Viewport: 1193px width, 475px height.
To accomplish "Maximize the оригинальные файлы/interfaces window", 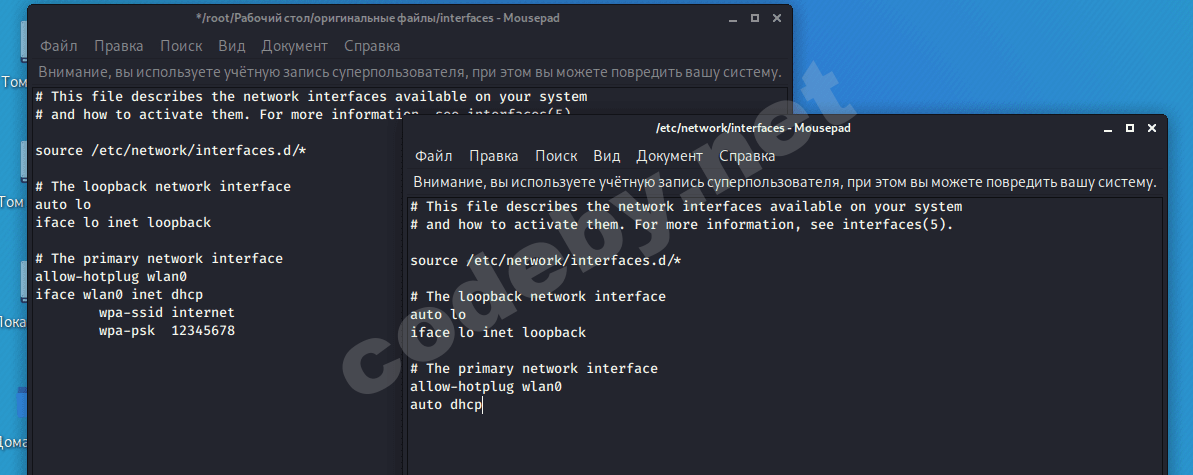I will tap(755, 18).
